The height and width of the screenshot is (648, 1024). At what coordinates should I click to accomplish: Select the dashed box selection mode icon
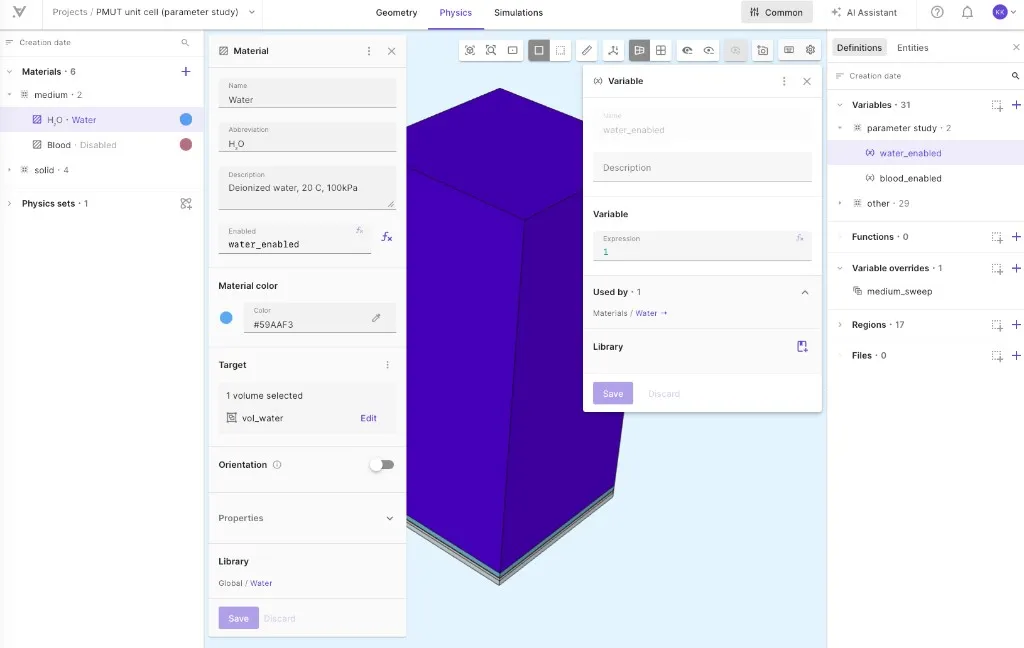click(560, 50)
